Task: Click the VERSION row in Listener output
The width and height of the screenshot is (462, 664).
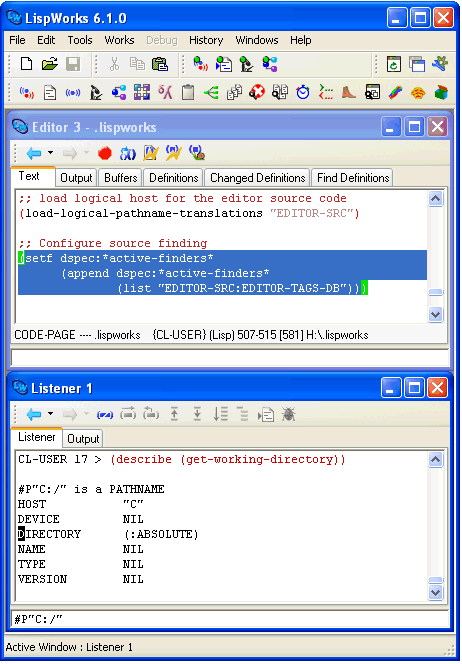Action: pos(80,579)
